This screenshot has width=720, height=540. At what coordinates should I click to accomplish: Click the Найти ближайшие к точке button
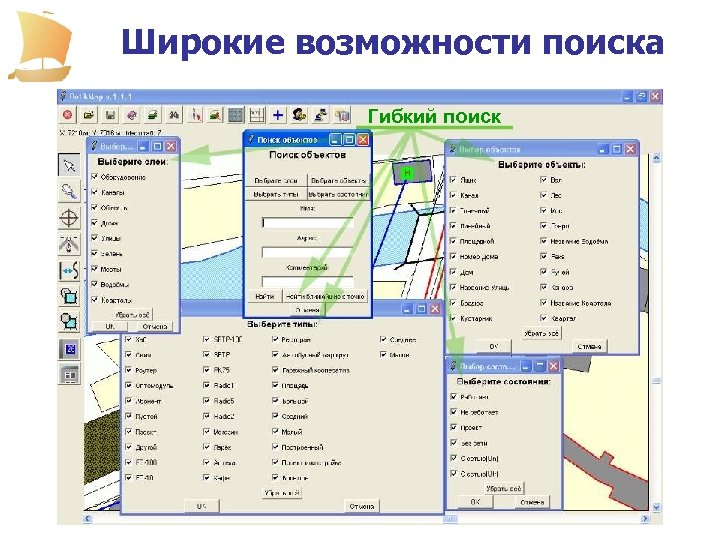coord(325,297)
